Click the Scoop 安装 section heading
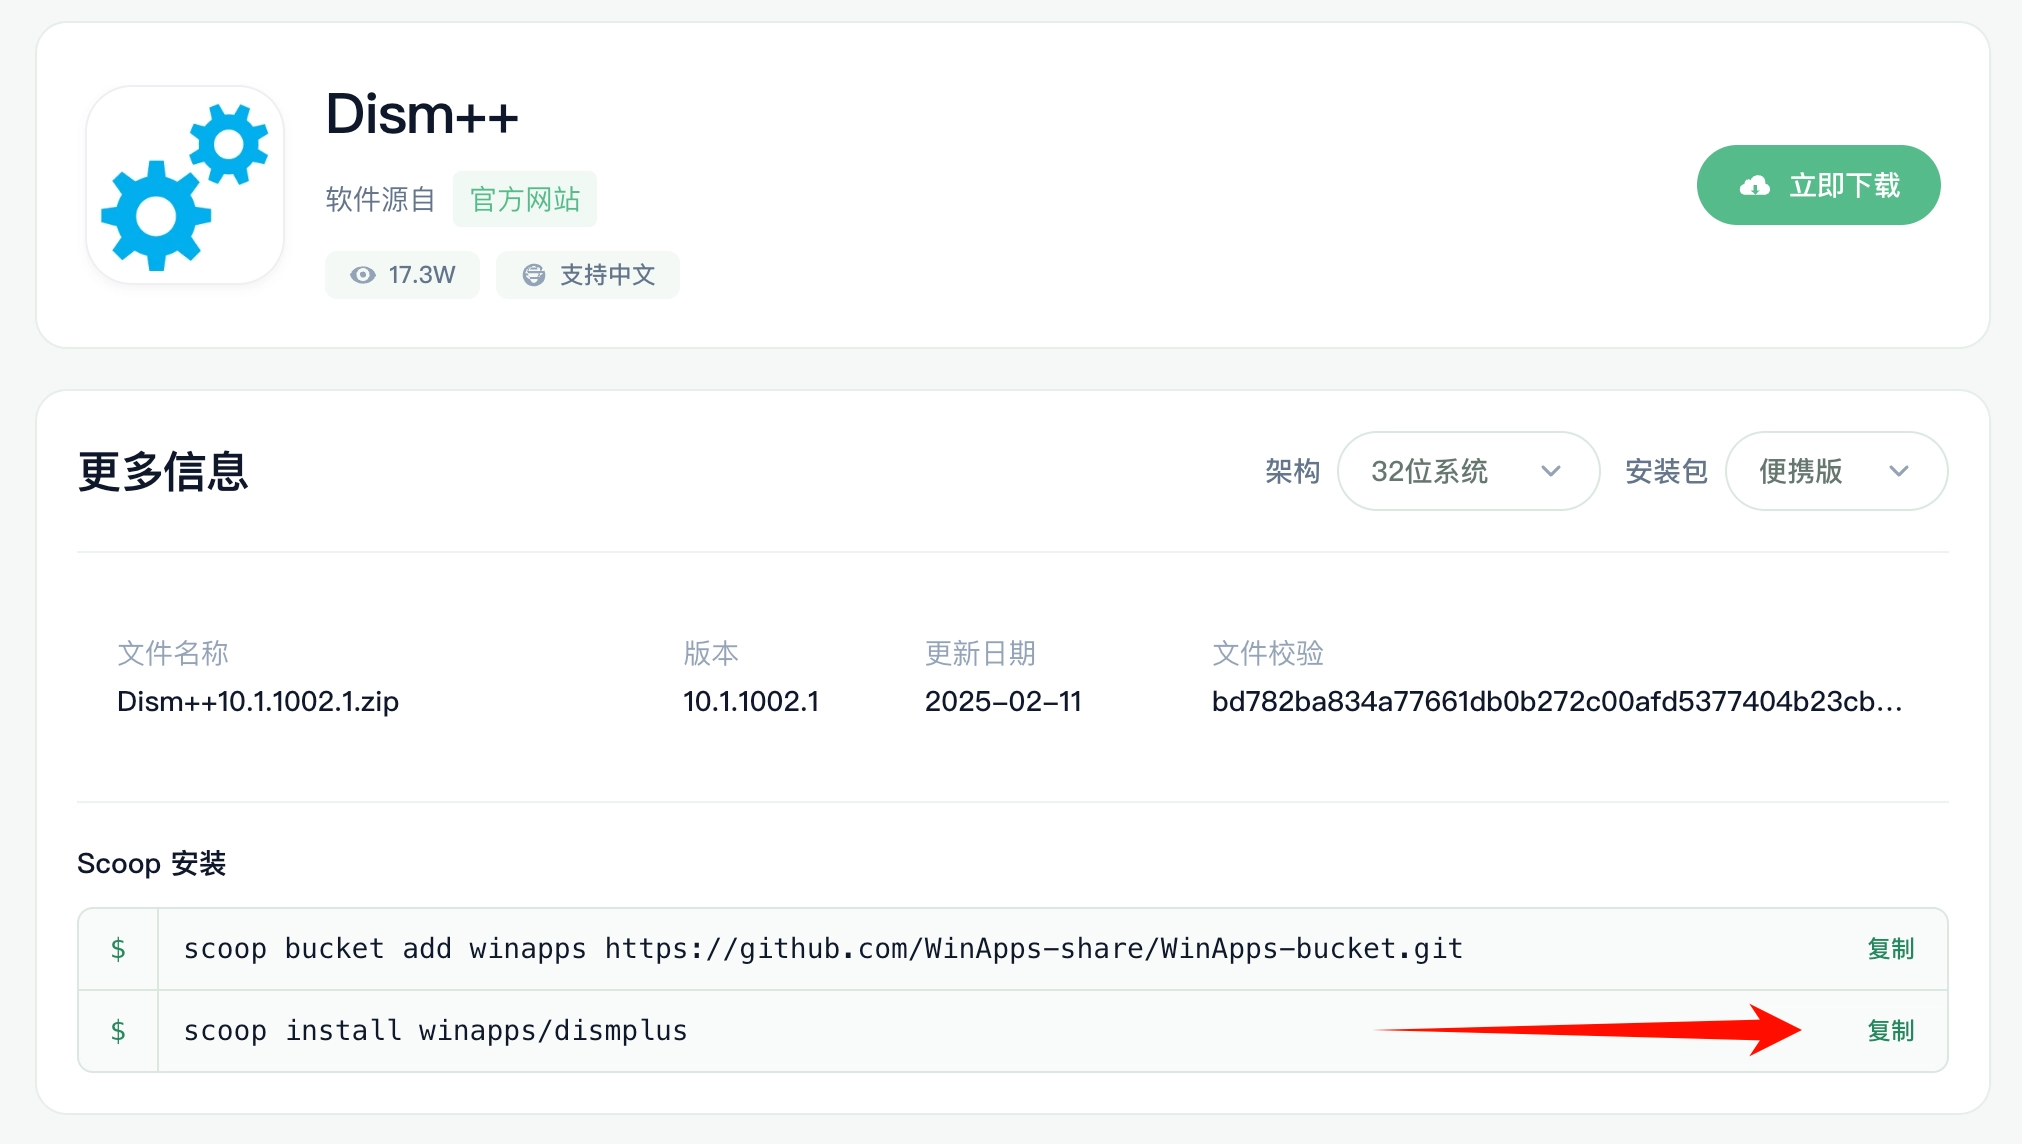2022x1144 pixels. coord(152,863)
